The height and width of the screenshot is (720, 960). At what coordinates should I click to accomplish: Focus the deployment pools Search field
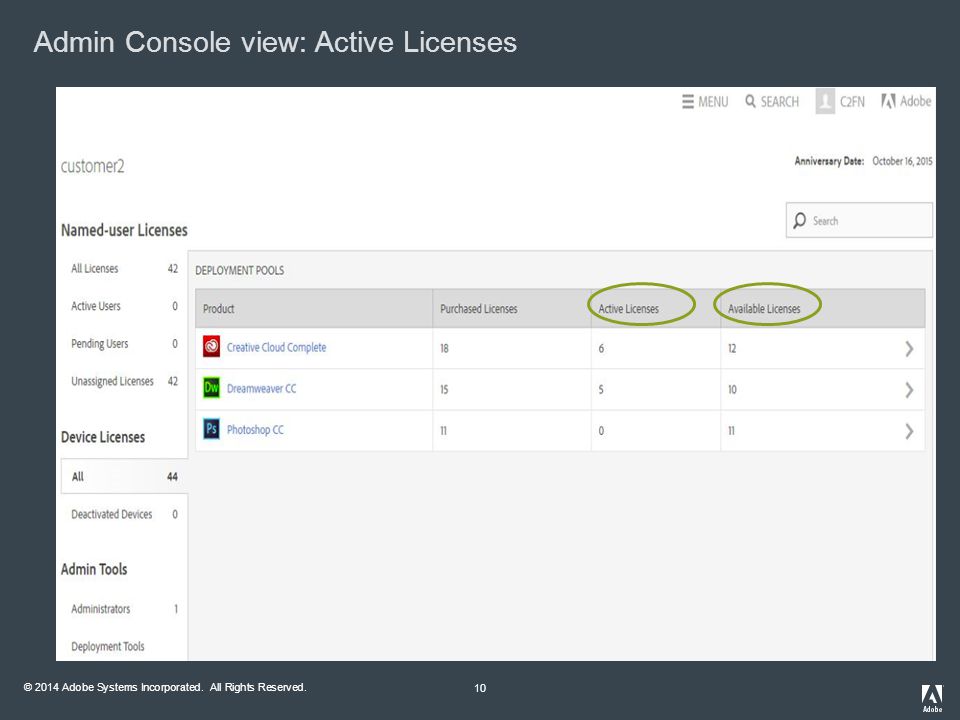[x=859, y=220]
